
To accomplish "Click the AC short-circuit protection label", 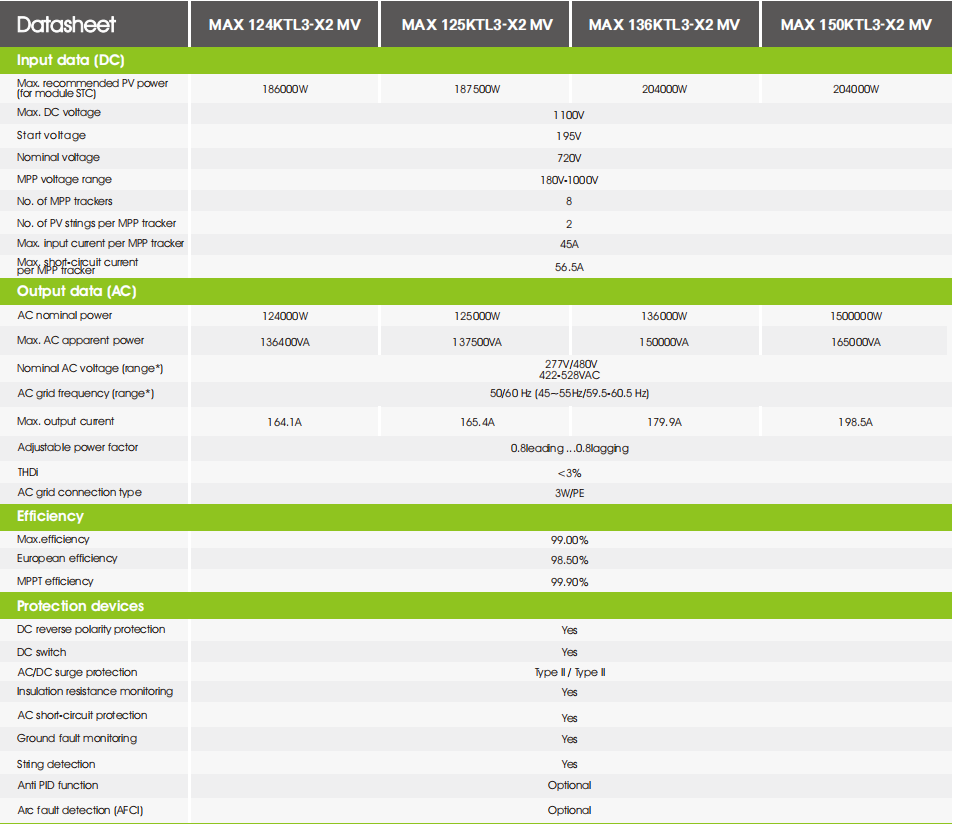I will tap(82, 715).
